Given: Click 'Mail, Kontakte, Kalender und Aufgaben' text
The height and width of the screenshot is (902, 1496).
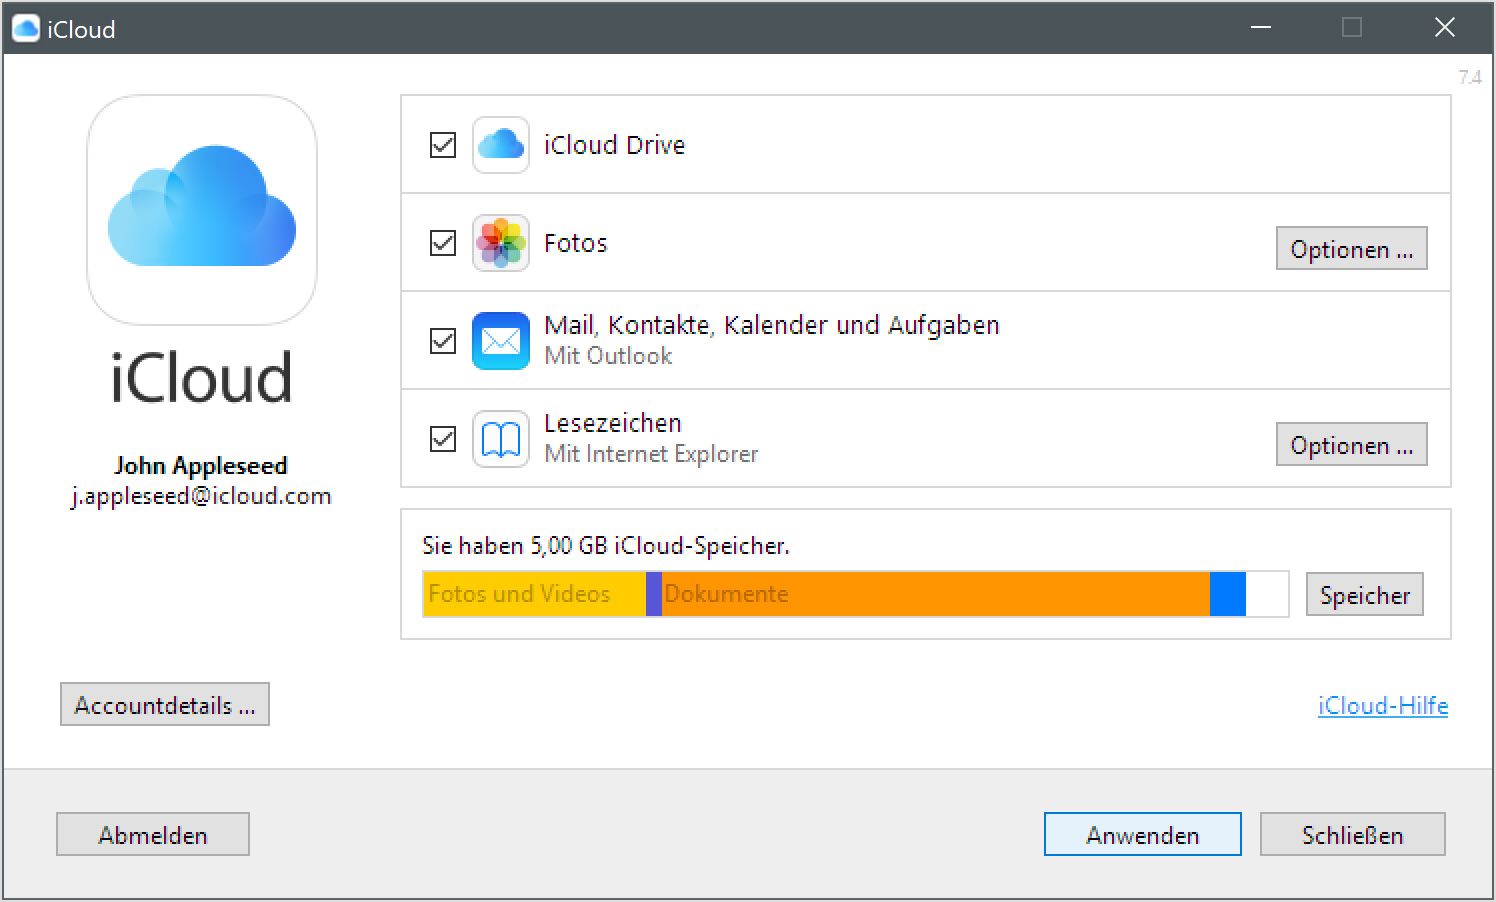Looking at the screenshot, I should pyautogui.click(x=771, y=325).
